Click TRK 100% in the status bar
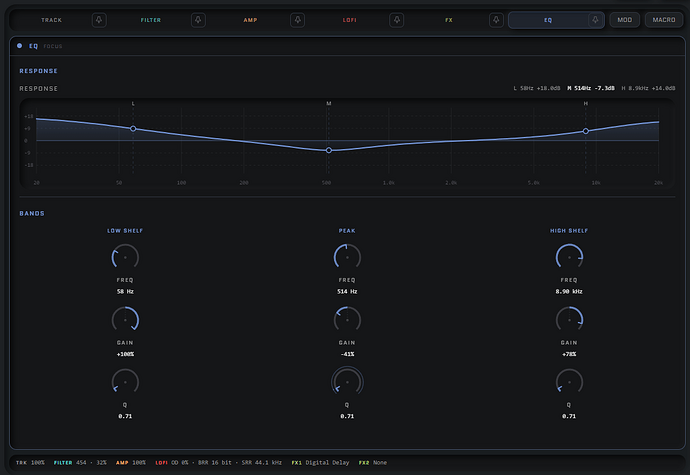 point(30,463)
